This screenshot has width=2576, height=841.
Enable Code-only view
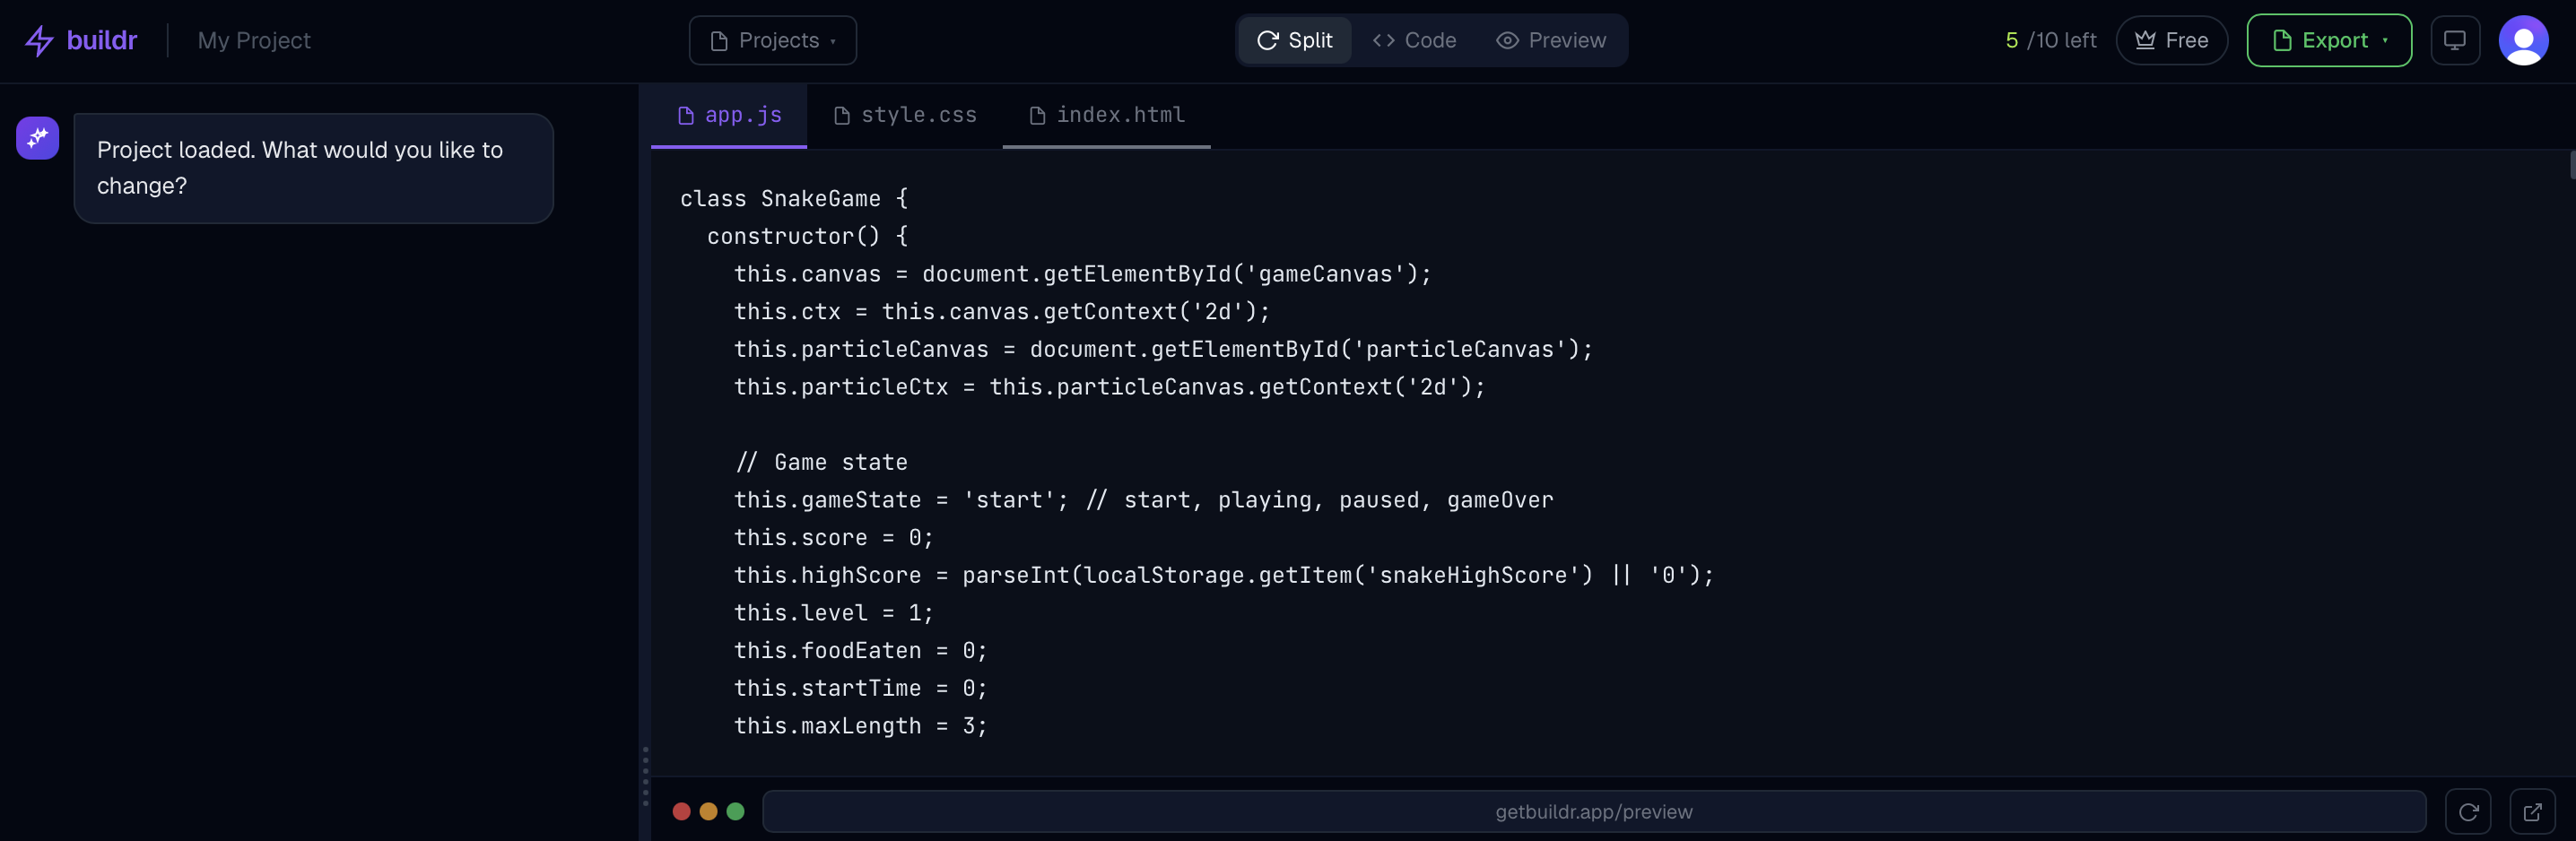click(x=1413, y=41)
